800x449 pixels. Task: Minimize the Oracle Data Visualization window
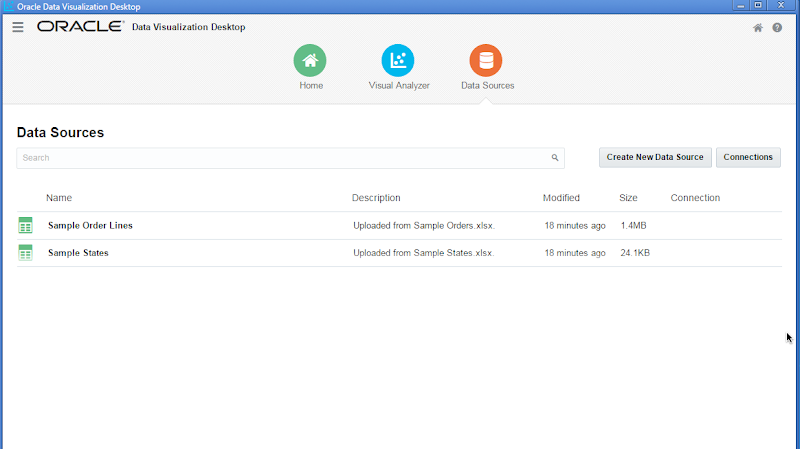pyautogui.click(x=740, y=6)
